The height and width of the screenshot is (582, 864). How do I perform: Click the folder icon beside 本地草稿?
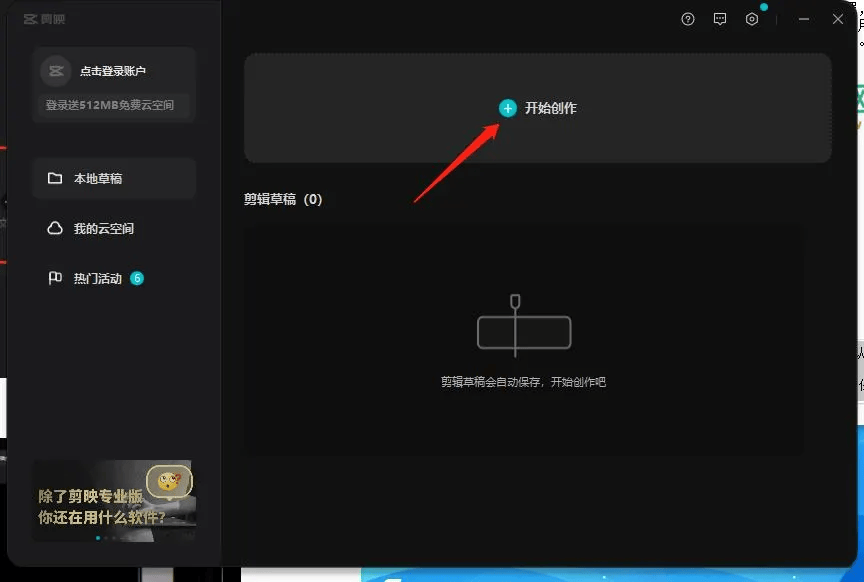55,178
